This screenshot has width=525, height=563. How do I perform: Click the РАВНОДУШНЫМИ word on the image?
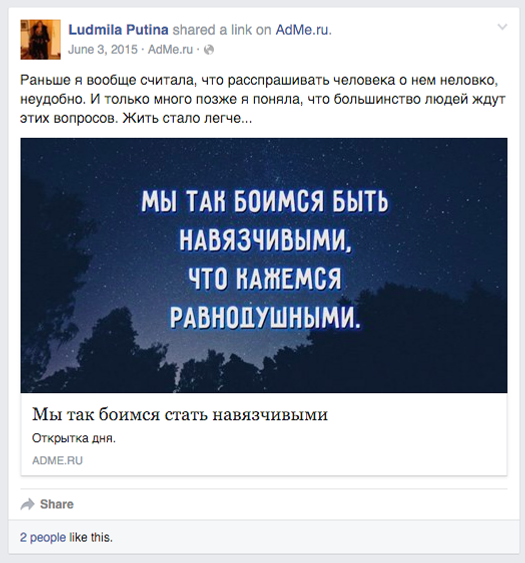coord(265,318)
